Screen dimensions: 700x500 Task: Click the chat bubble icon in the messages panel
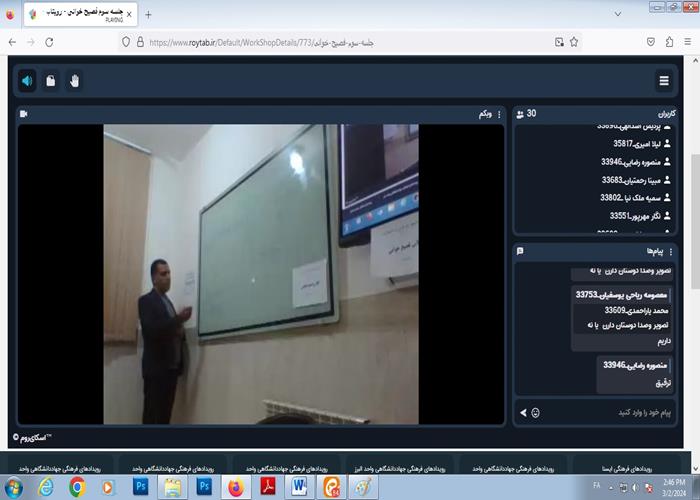coord(520,251)
